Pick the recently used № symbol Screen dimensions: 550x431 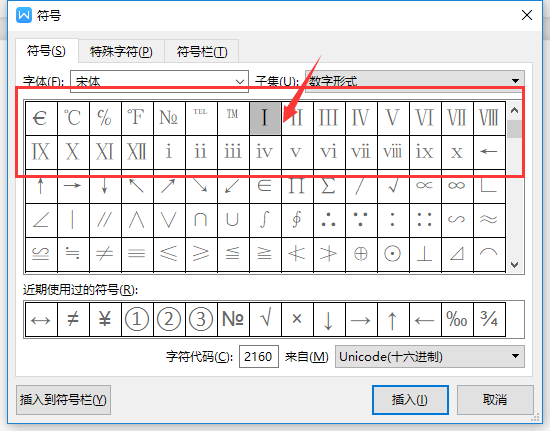[233, 319]
